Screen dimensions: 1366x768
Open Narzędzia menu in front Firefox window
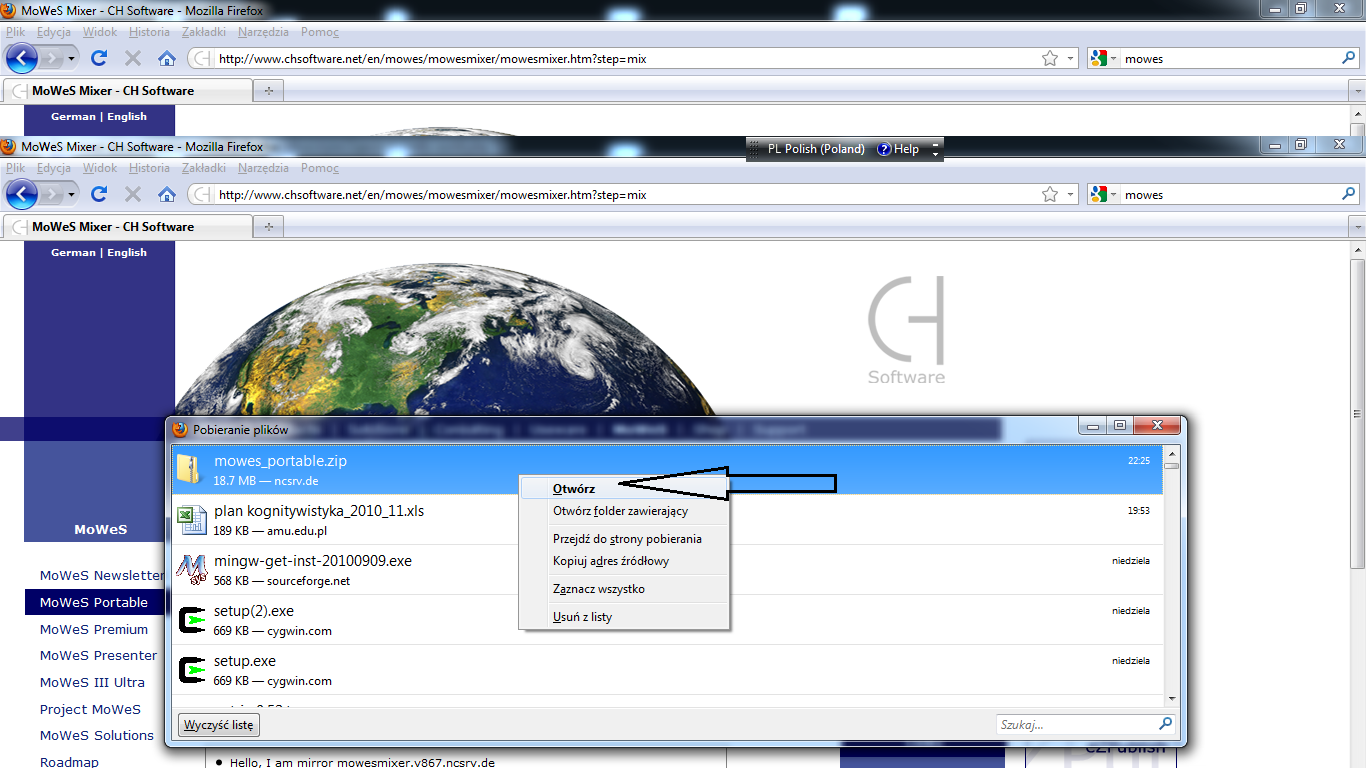click(x=263, y=168)
